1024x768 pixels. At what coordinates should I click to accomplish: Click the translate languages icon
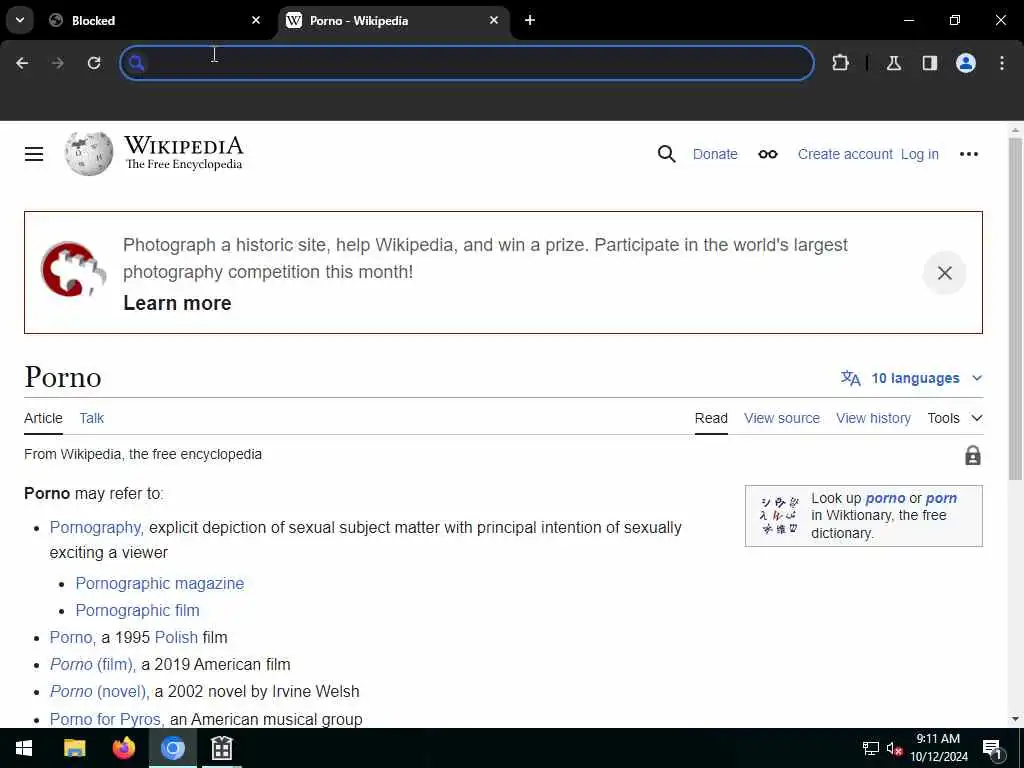pyautogui.click(x=850, y=378)
